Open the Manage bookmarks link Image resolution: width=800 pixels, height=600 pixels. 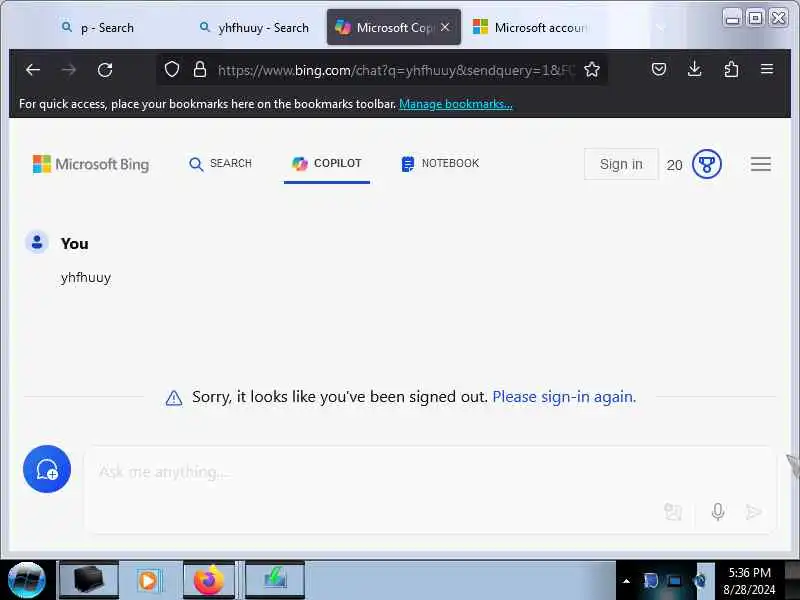click(456, 104)
